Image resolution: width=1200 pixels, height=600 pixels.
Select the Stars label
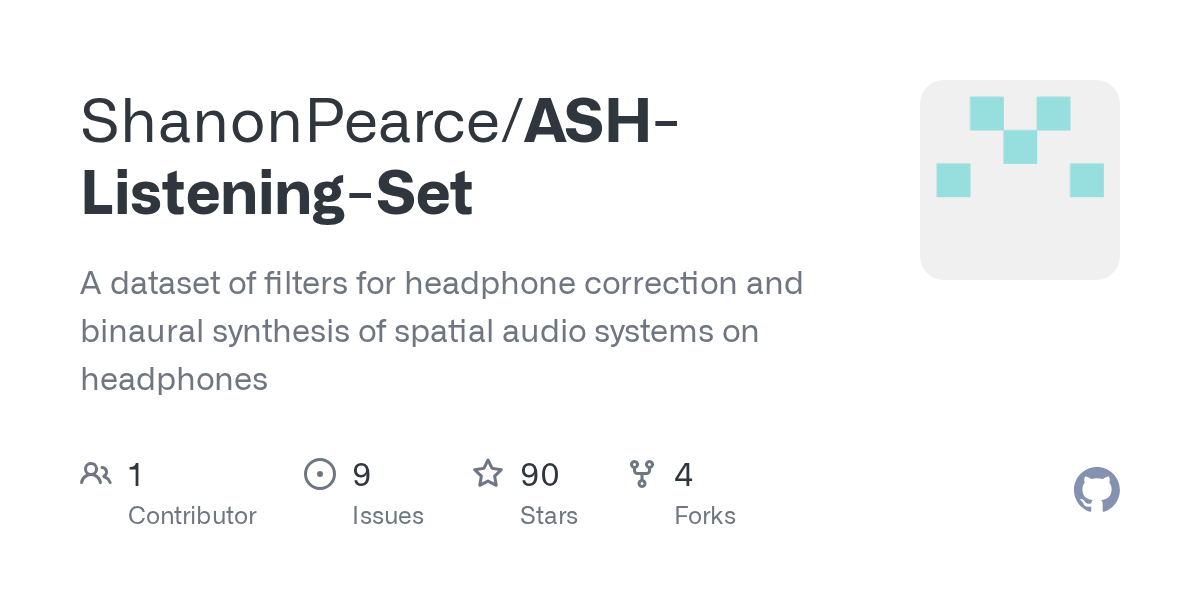click(549, 516)
